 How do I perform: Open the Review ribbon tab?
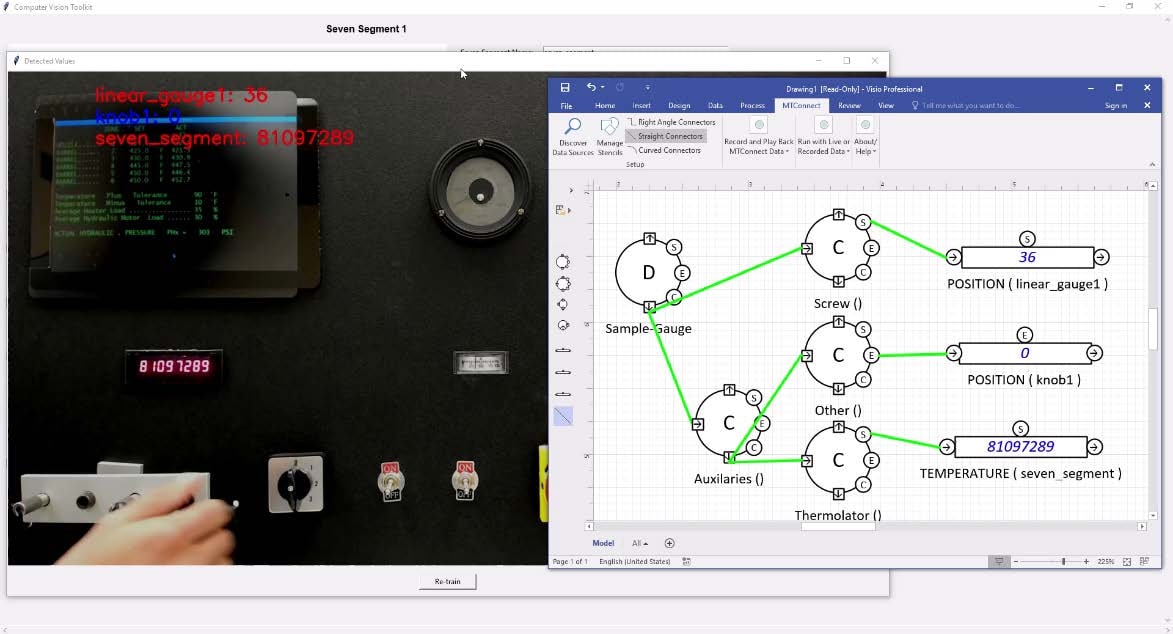tap(849, 106)
